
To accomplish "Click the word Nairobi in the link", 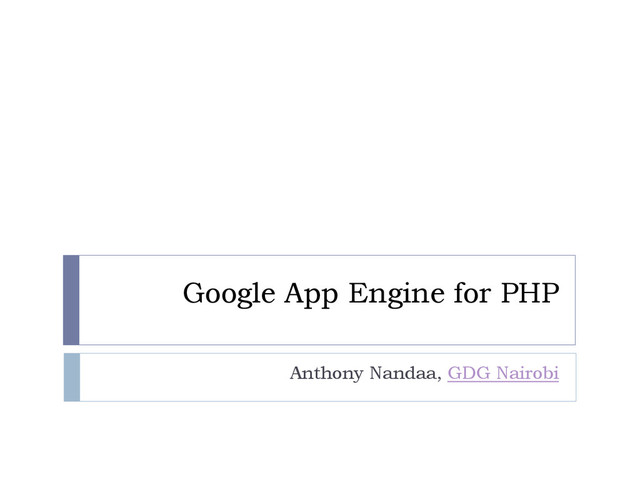I will (528, 373).
